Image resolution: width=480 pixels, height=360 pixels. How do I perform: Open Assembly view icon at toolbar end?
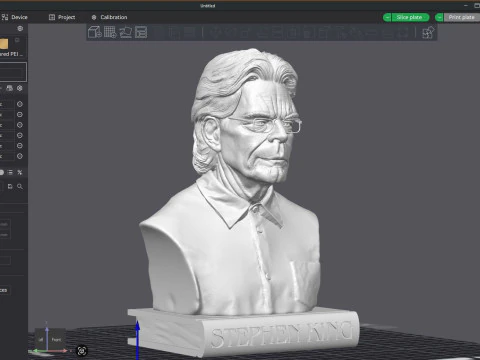pos(428,32)
